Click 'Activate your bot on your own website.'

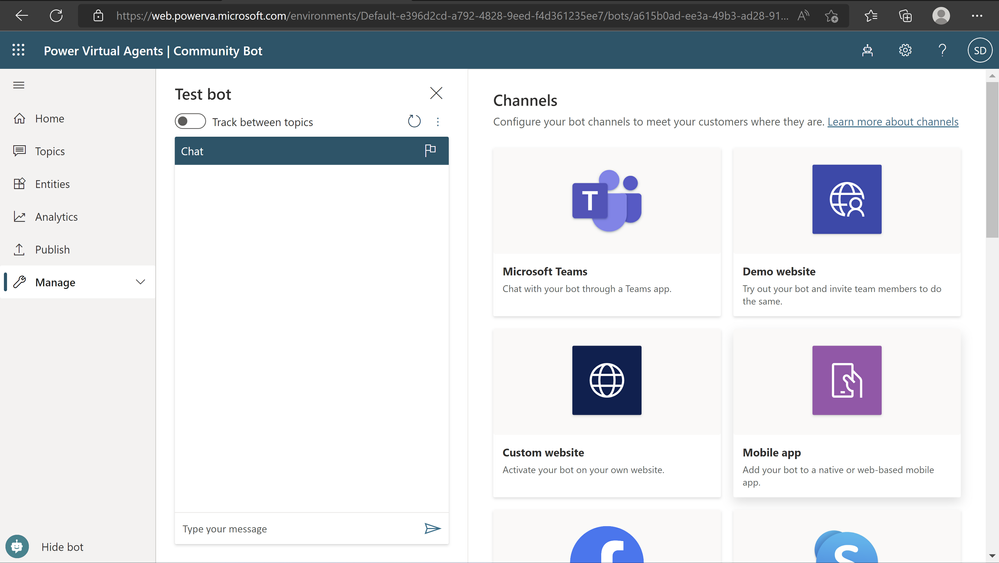pyautogui.click(x=583, y=469)
